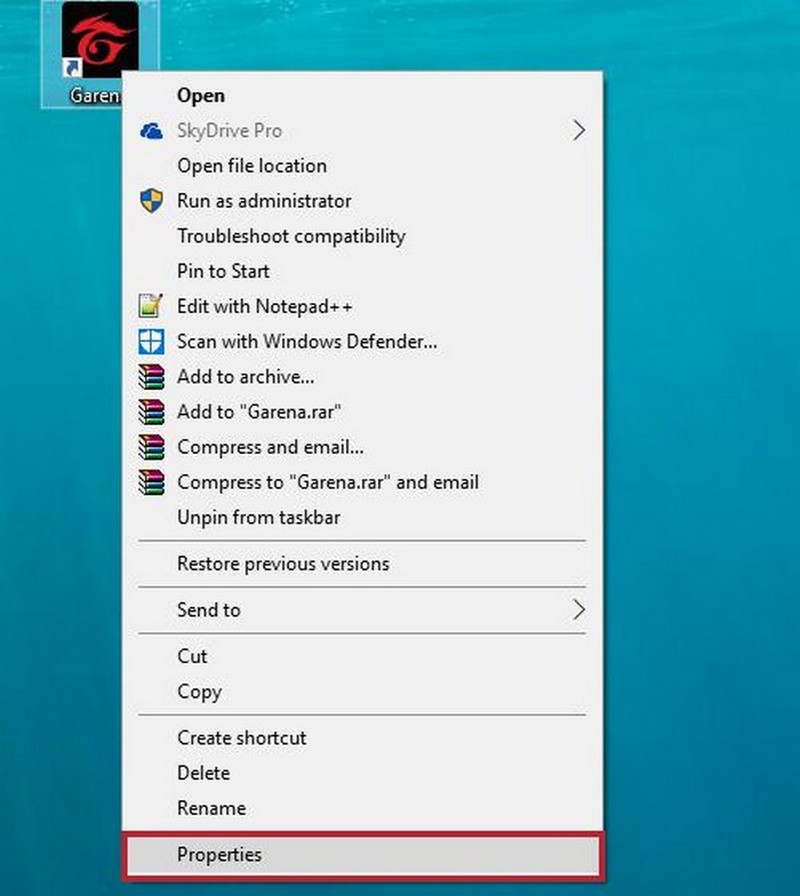Choose Troubleshoot compatibility

click(362, 237)
